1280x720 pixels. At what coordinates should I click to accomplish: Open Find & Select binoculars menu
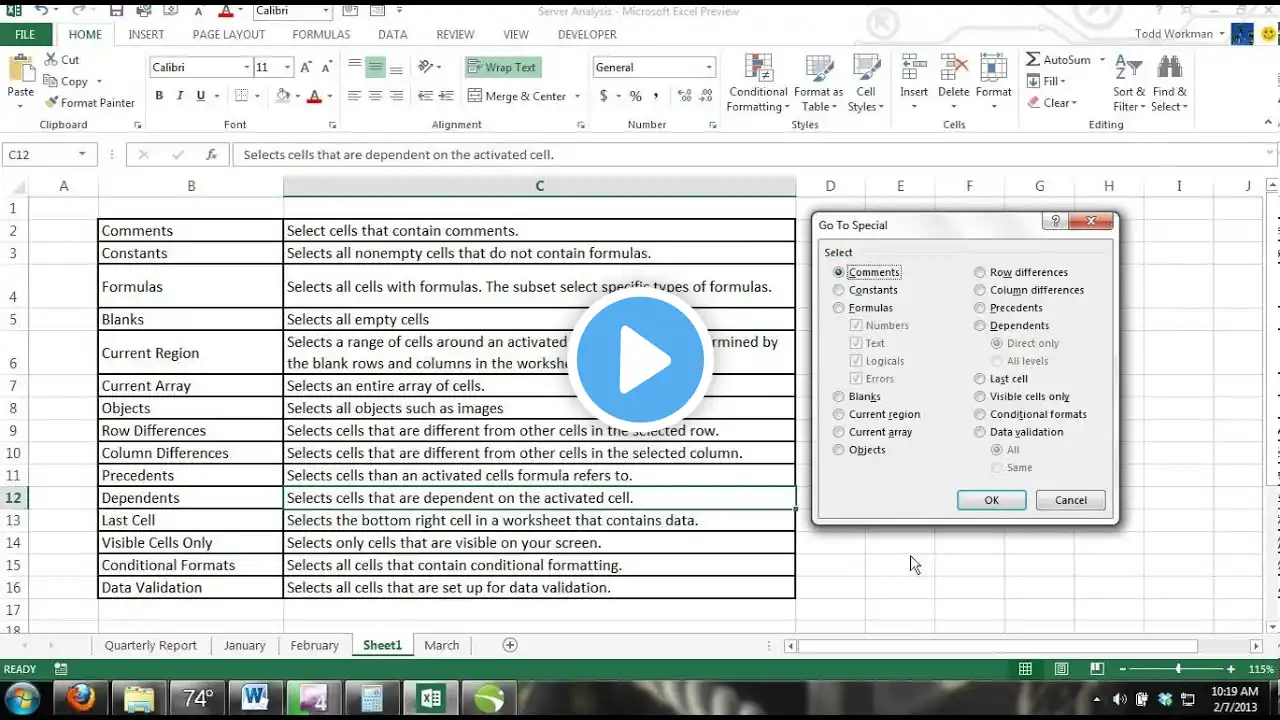[1169, 82]
